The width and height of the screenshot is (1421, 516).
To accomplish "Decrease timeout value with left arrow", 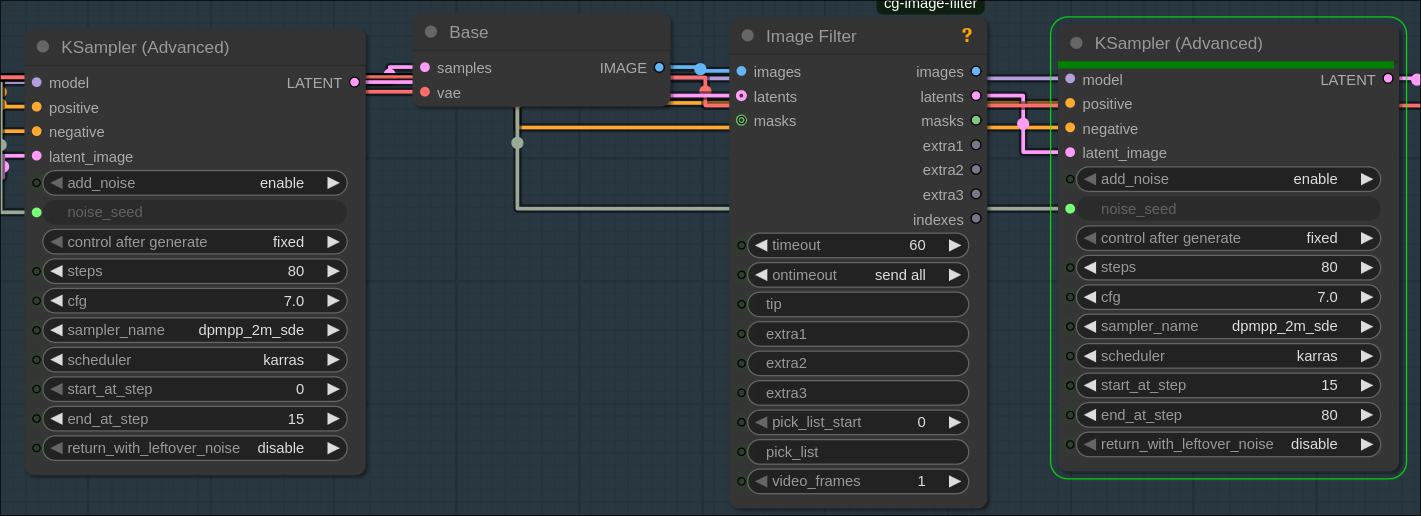I will click(x=761, y=245).
